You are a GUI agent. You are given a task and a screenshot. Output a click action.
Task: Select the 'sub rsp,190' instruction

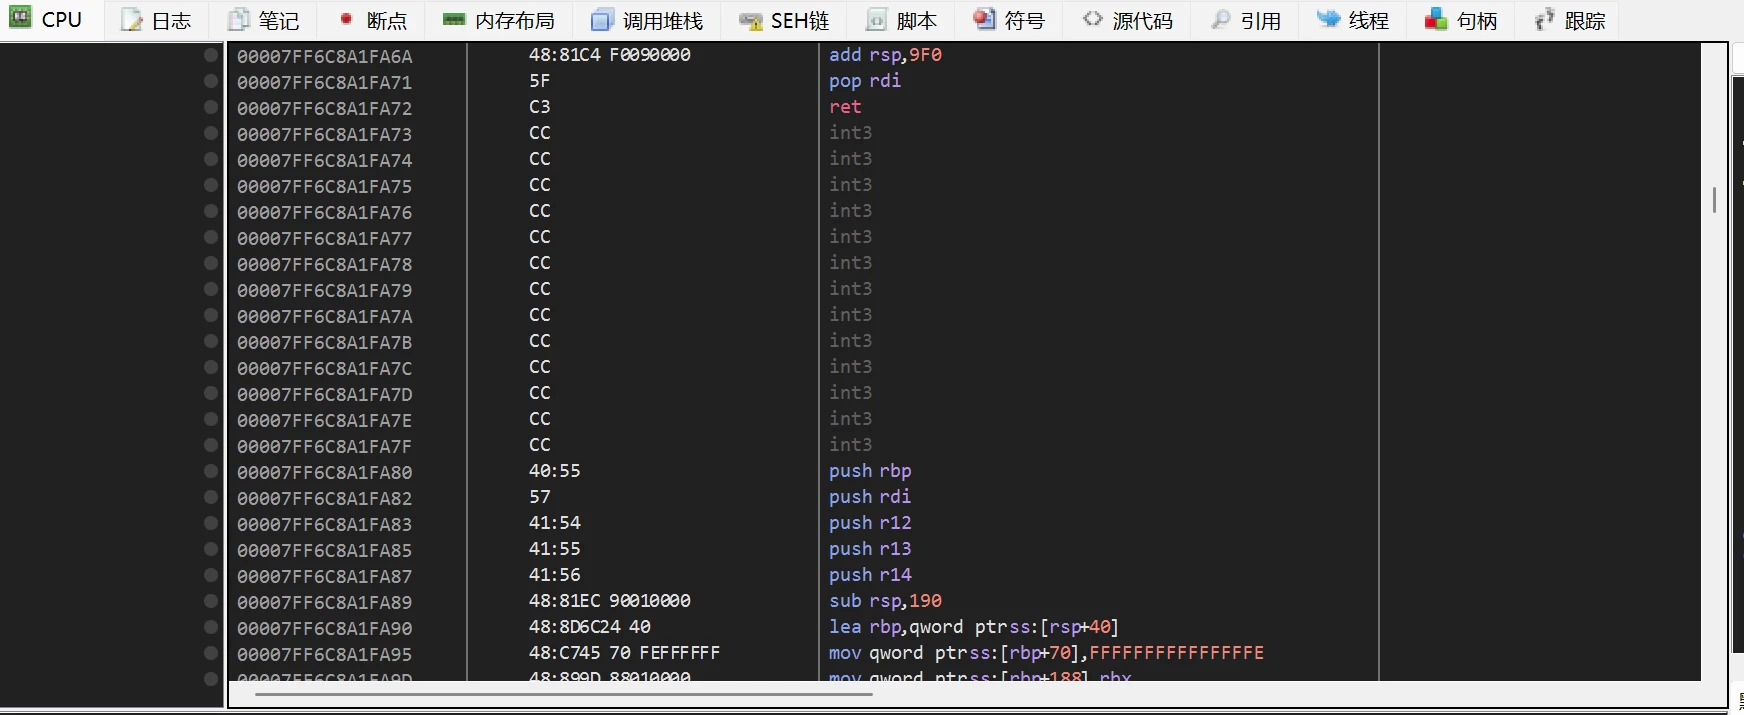point(885,601)
